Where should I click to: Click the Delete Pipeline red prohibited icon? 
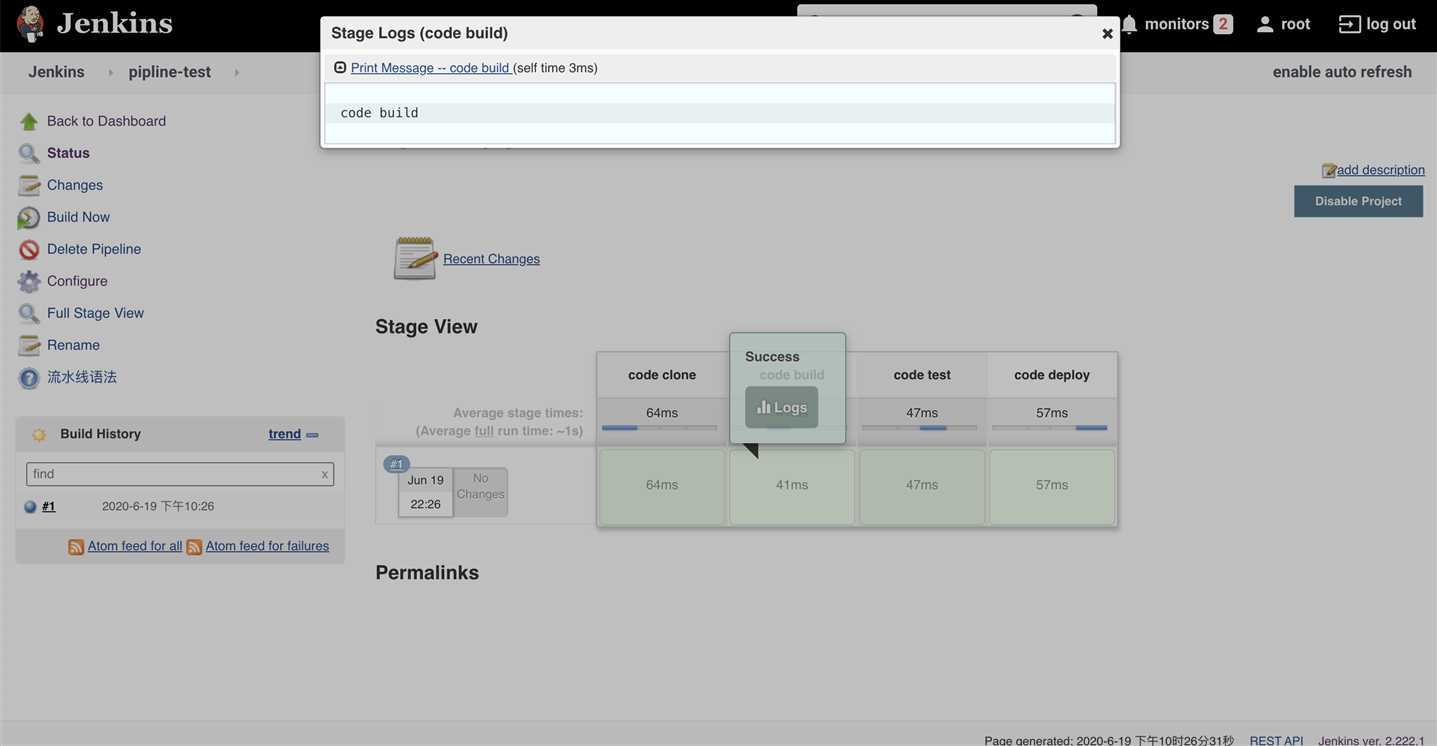click(29, 250)
